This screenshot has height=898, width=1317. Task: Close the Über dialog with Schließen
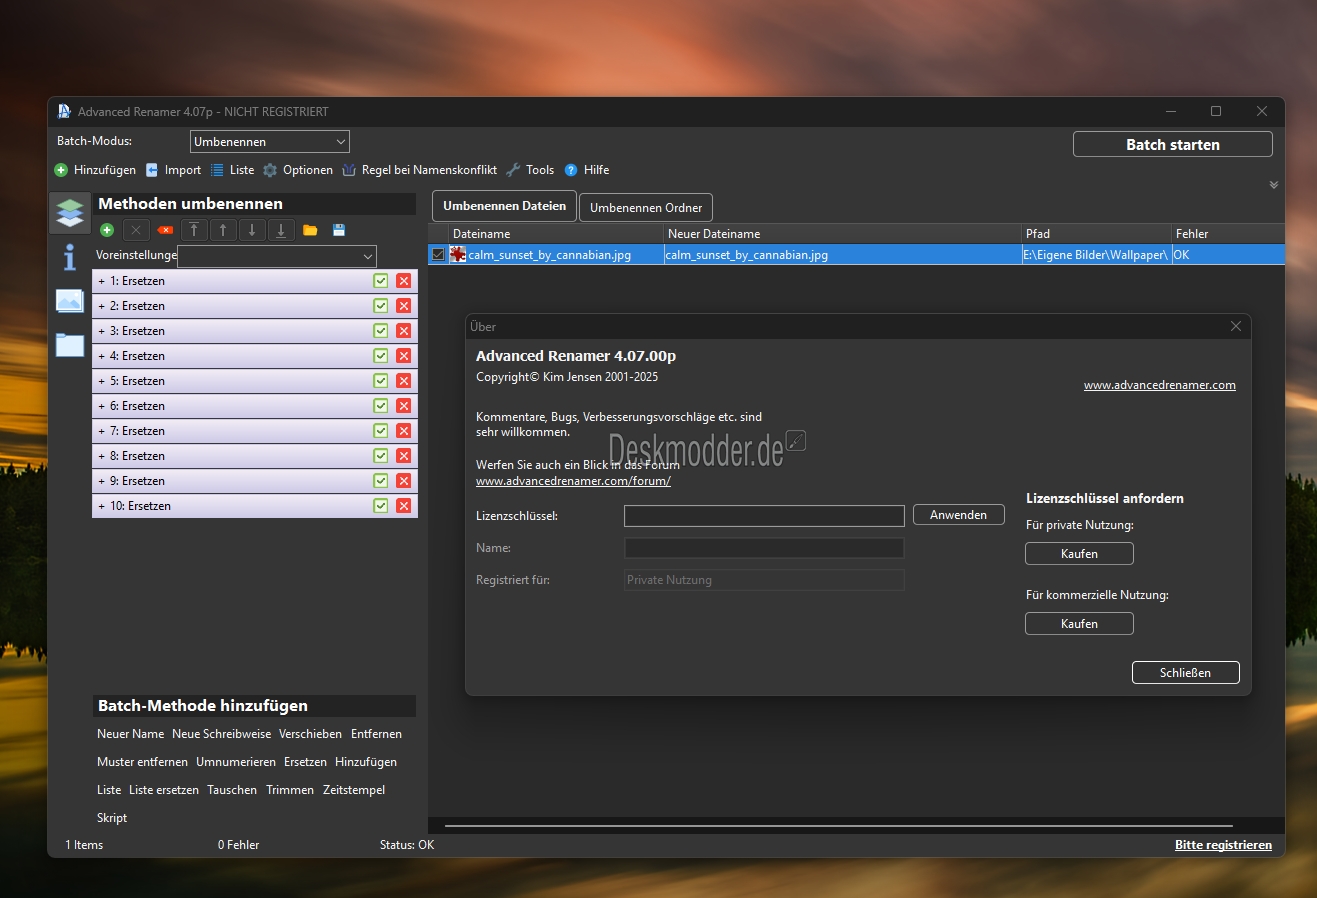(1185, 673)
